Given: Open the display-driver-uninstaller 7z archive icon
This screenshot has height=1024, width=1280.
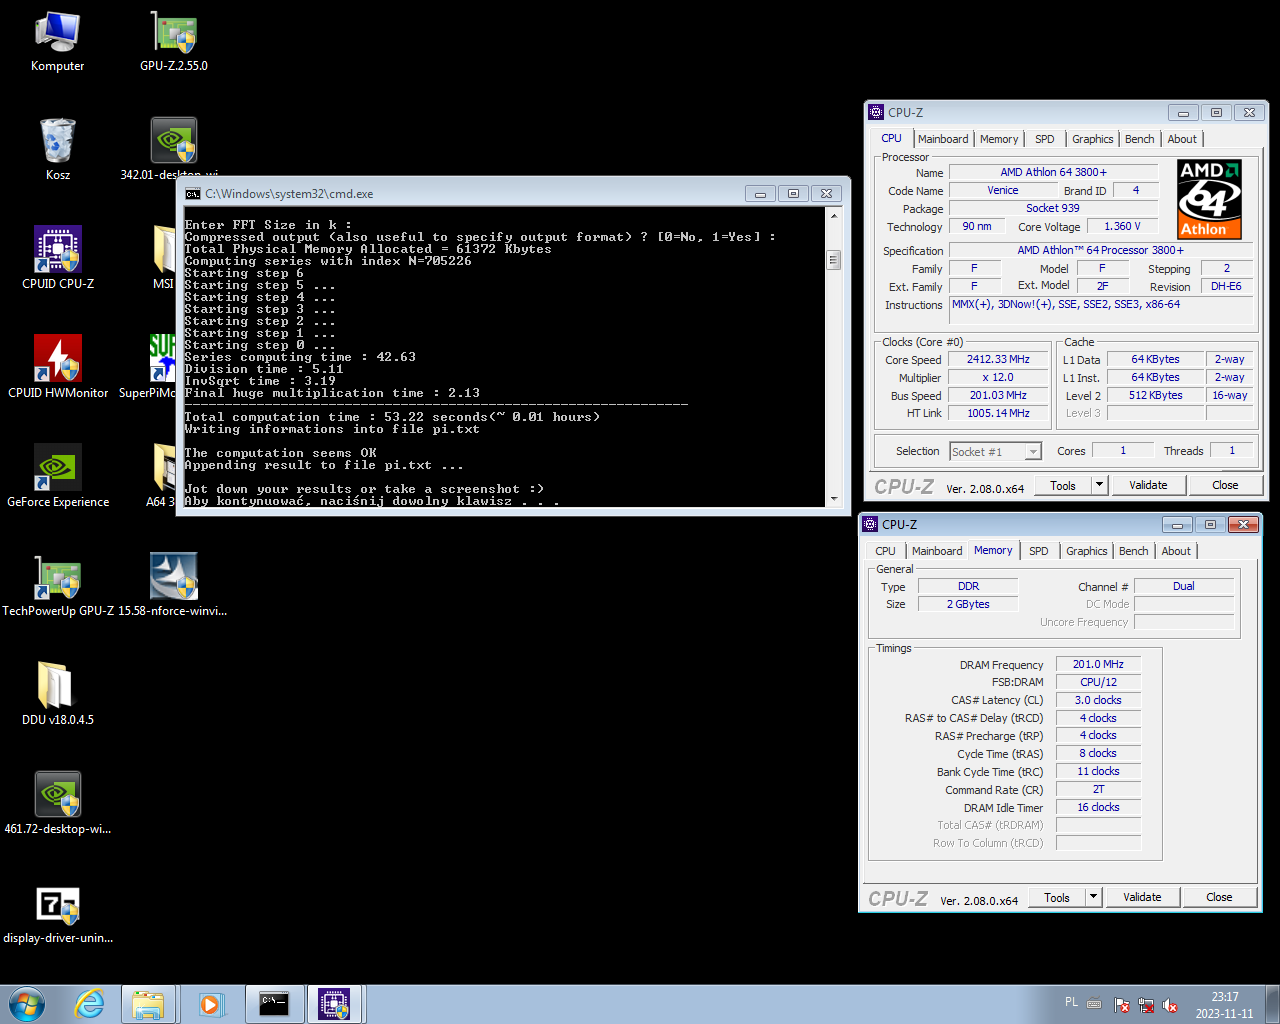Looking at the screenshot, I should [x=57, y=913].
